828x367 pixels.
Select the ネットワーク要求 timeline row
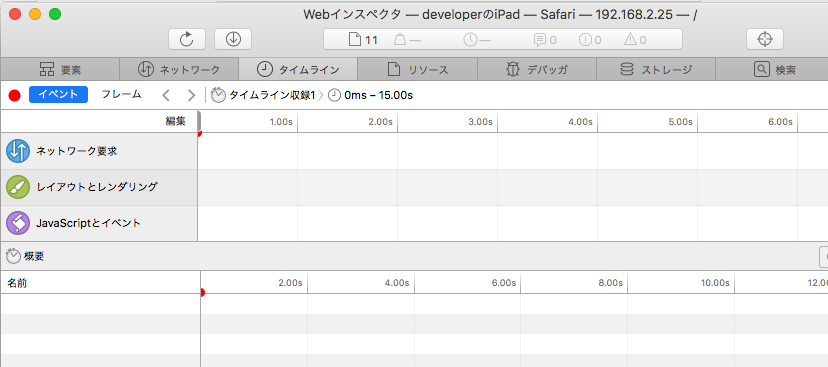pos(99,151)
